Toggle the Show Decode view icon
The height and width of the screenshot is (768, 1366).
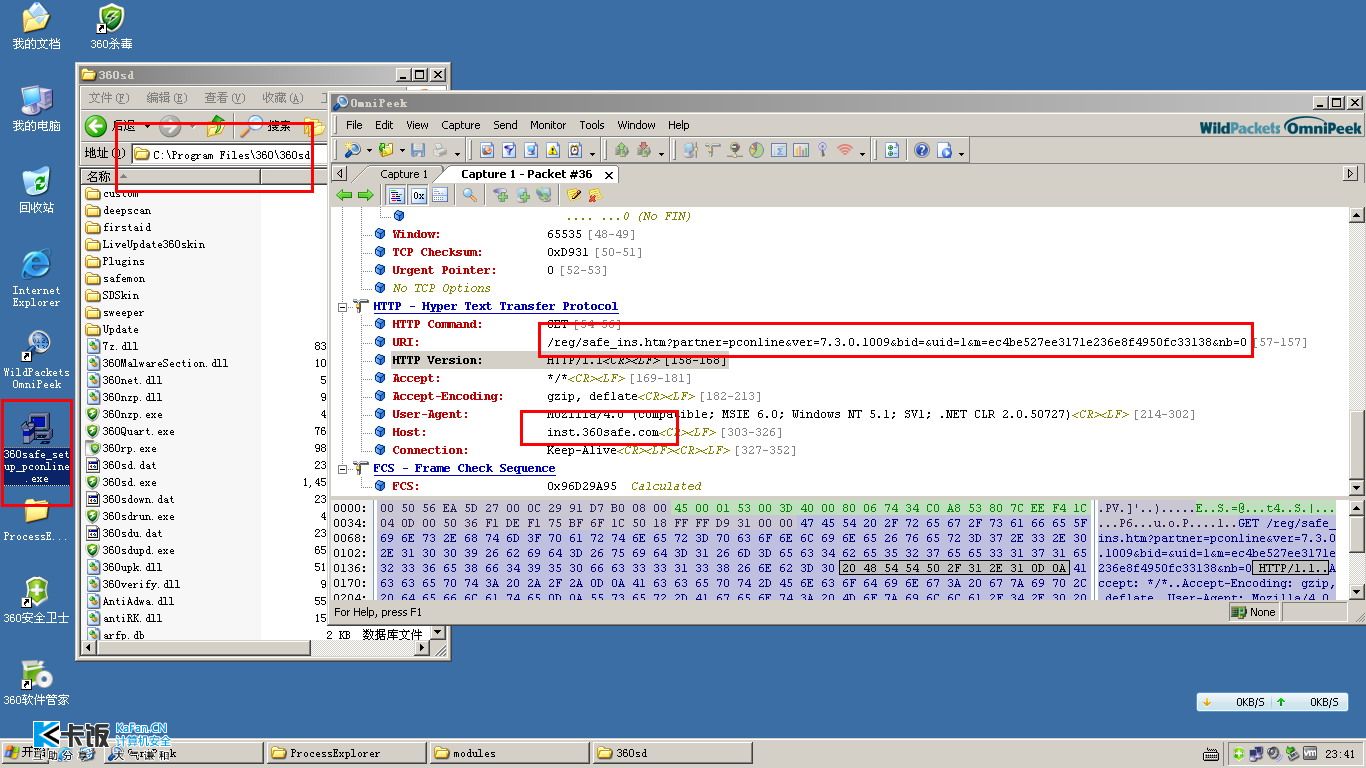coord(397,195)
